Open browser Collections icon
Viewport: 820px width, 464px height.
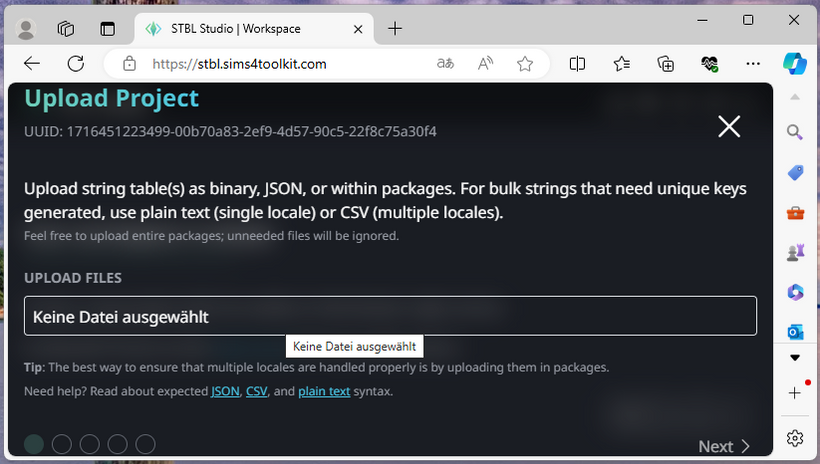[x=666, y=64]
